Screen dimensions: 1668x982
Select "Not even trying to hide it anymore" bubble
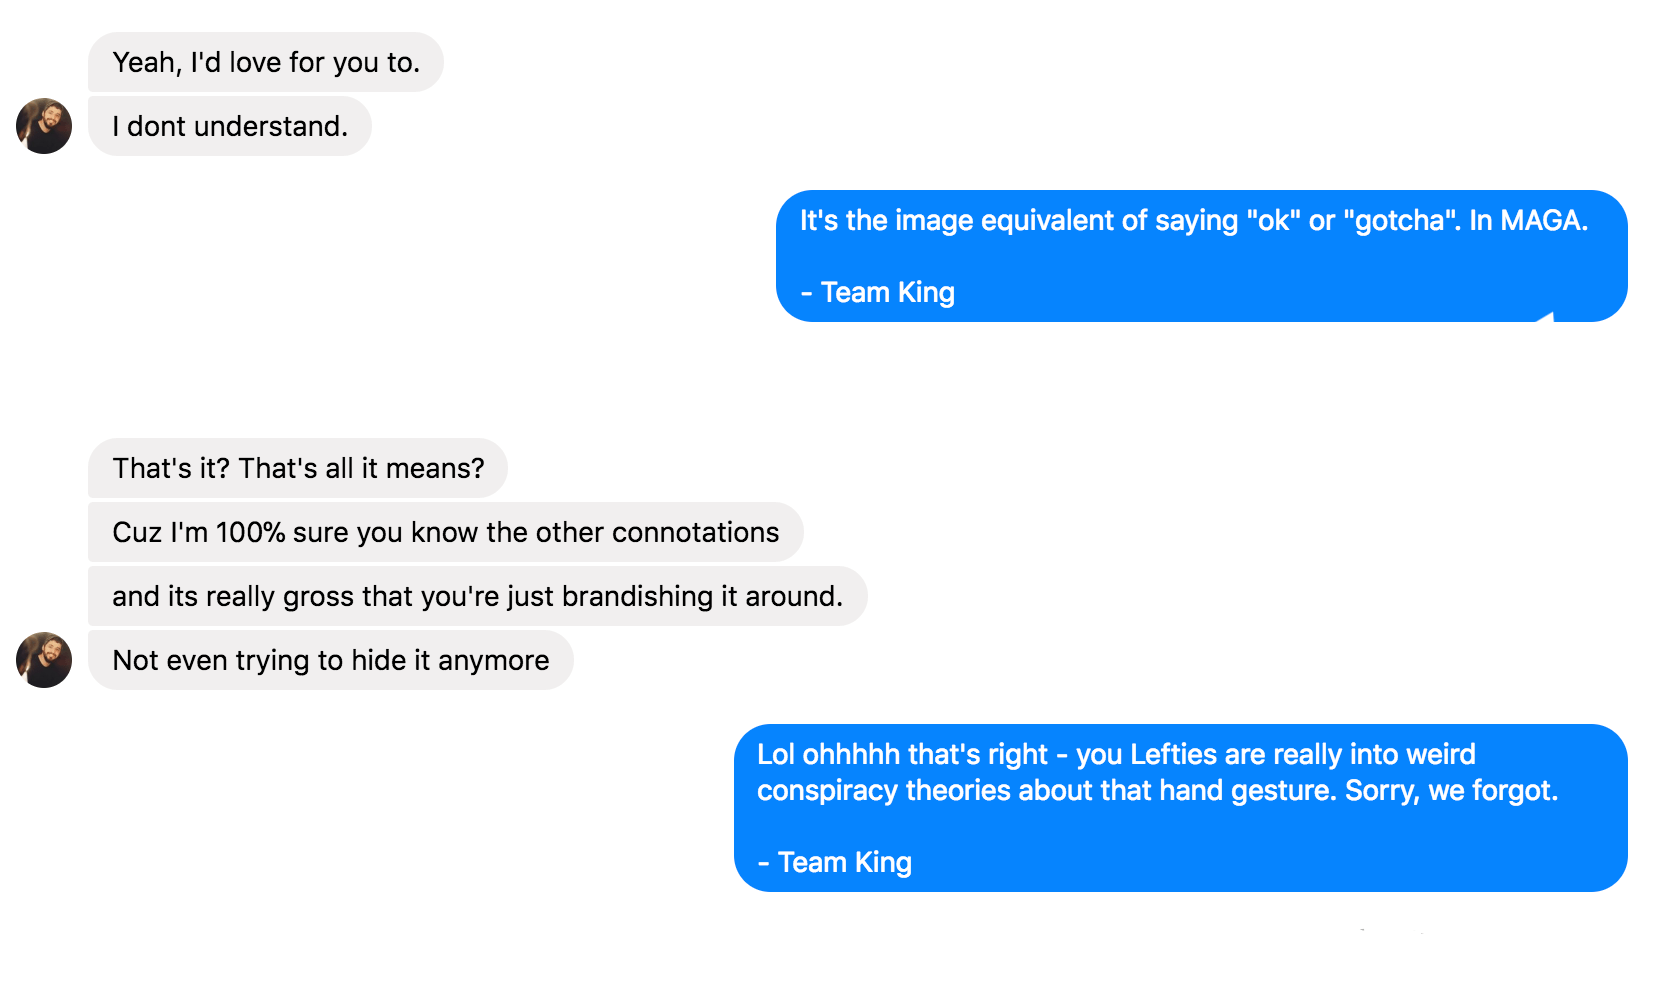coord(330,660)
